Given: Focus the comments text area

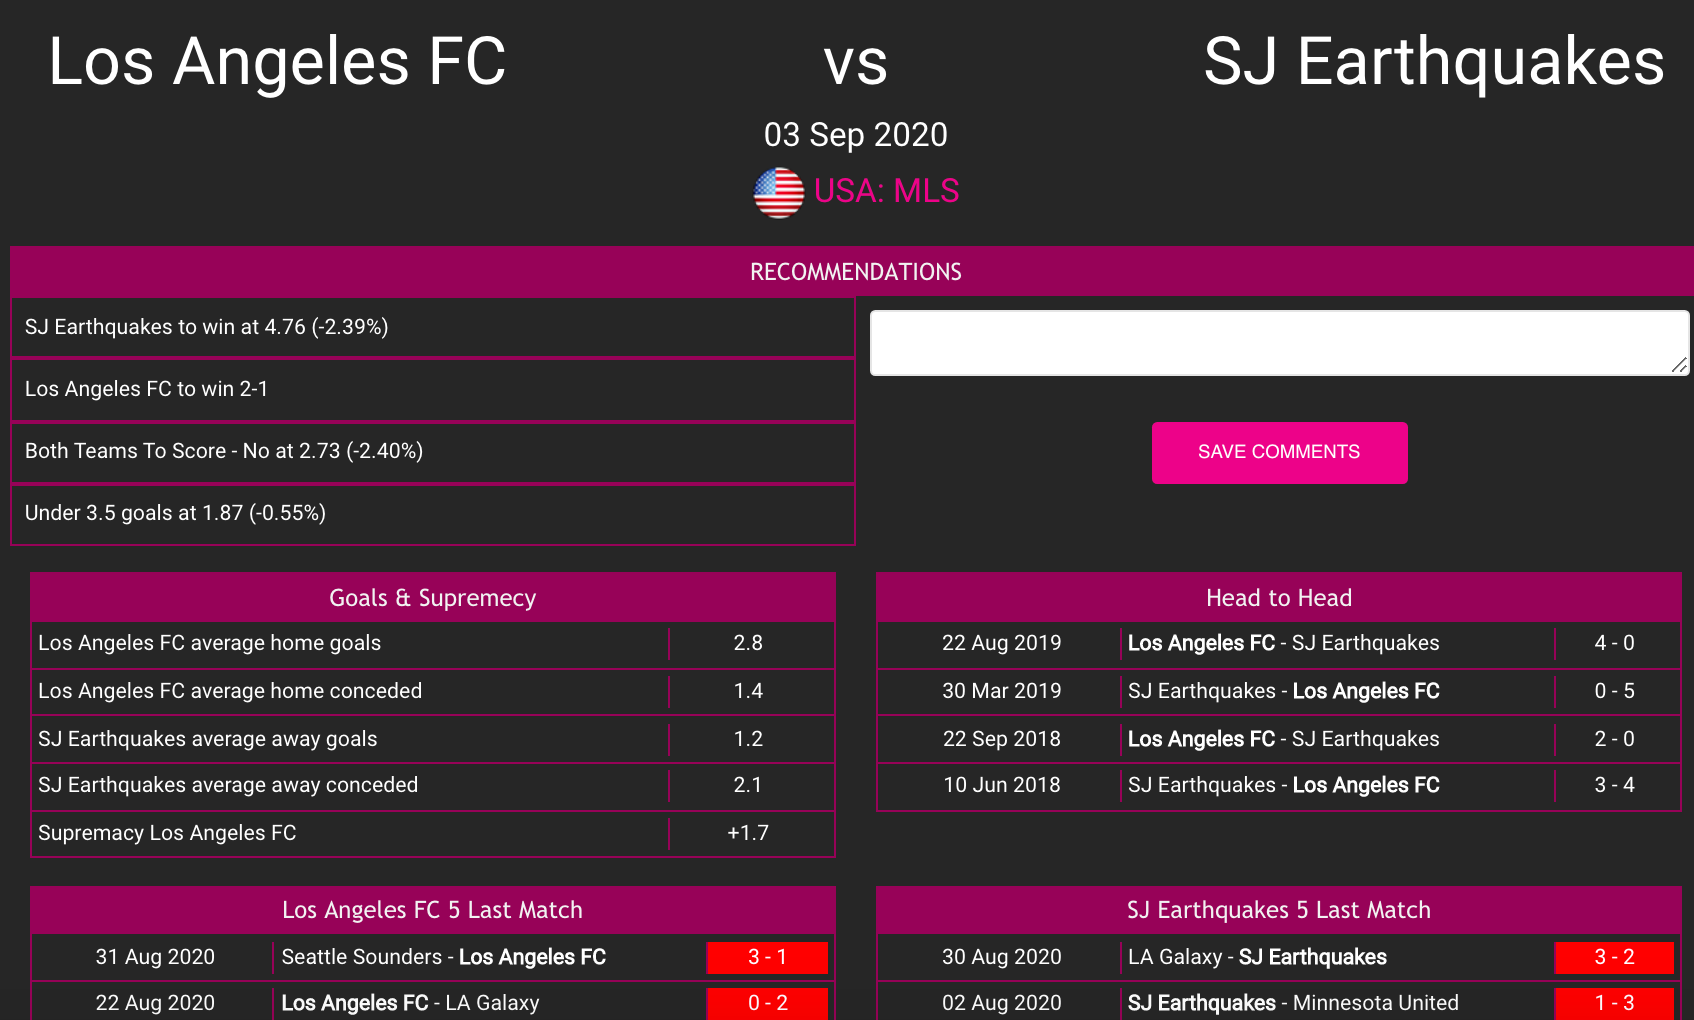Looking at the screenshot, I should 1279,343.
